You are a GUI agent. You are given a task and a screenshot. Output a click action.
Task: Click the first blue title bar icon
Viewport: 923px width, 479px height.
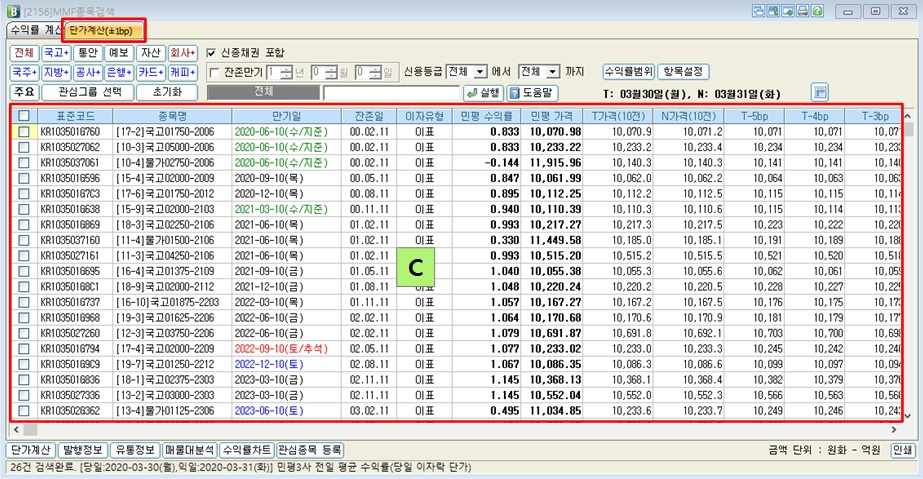[759, 11]
